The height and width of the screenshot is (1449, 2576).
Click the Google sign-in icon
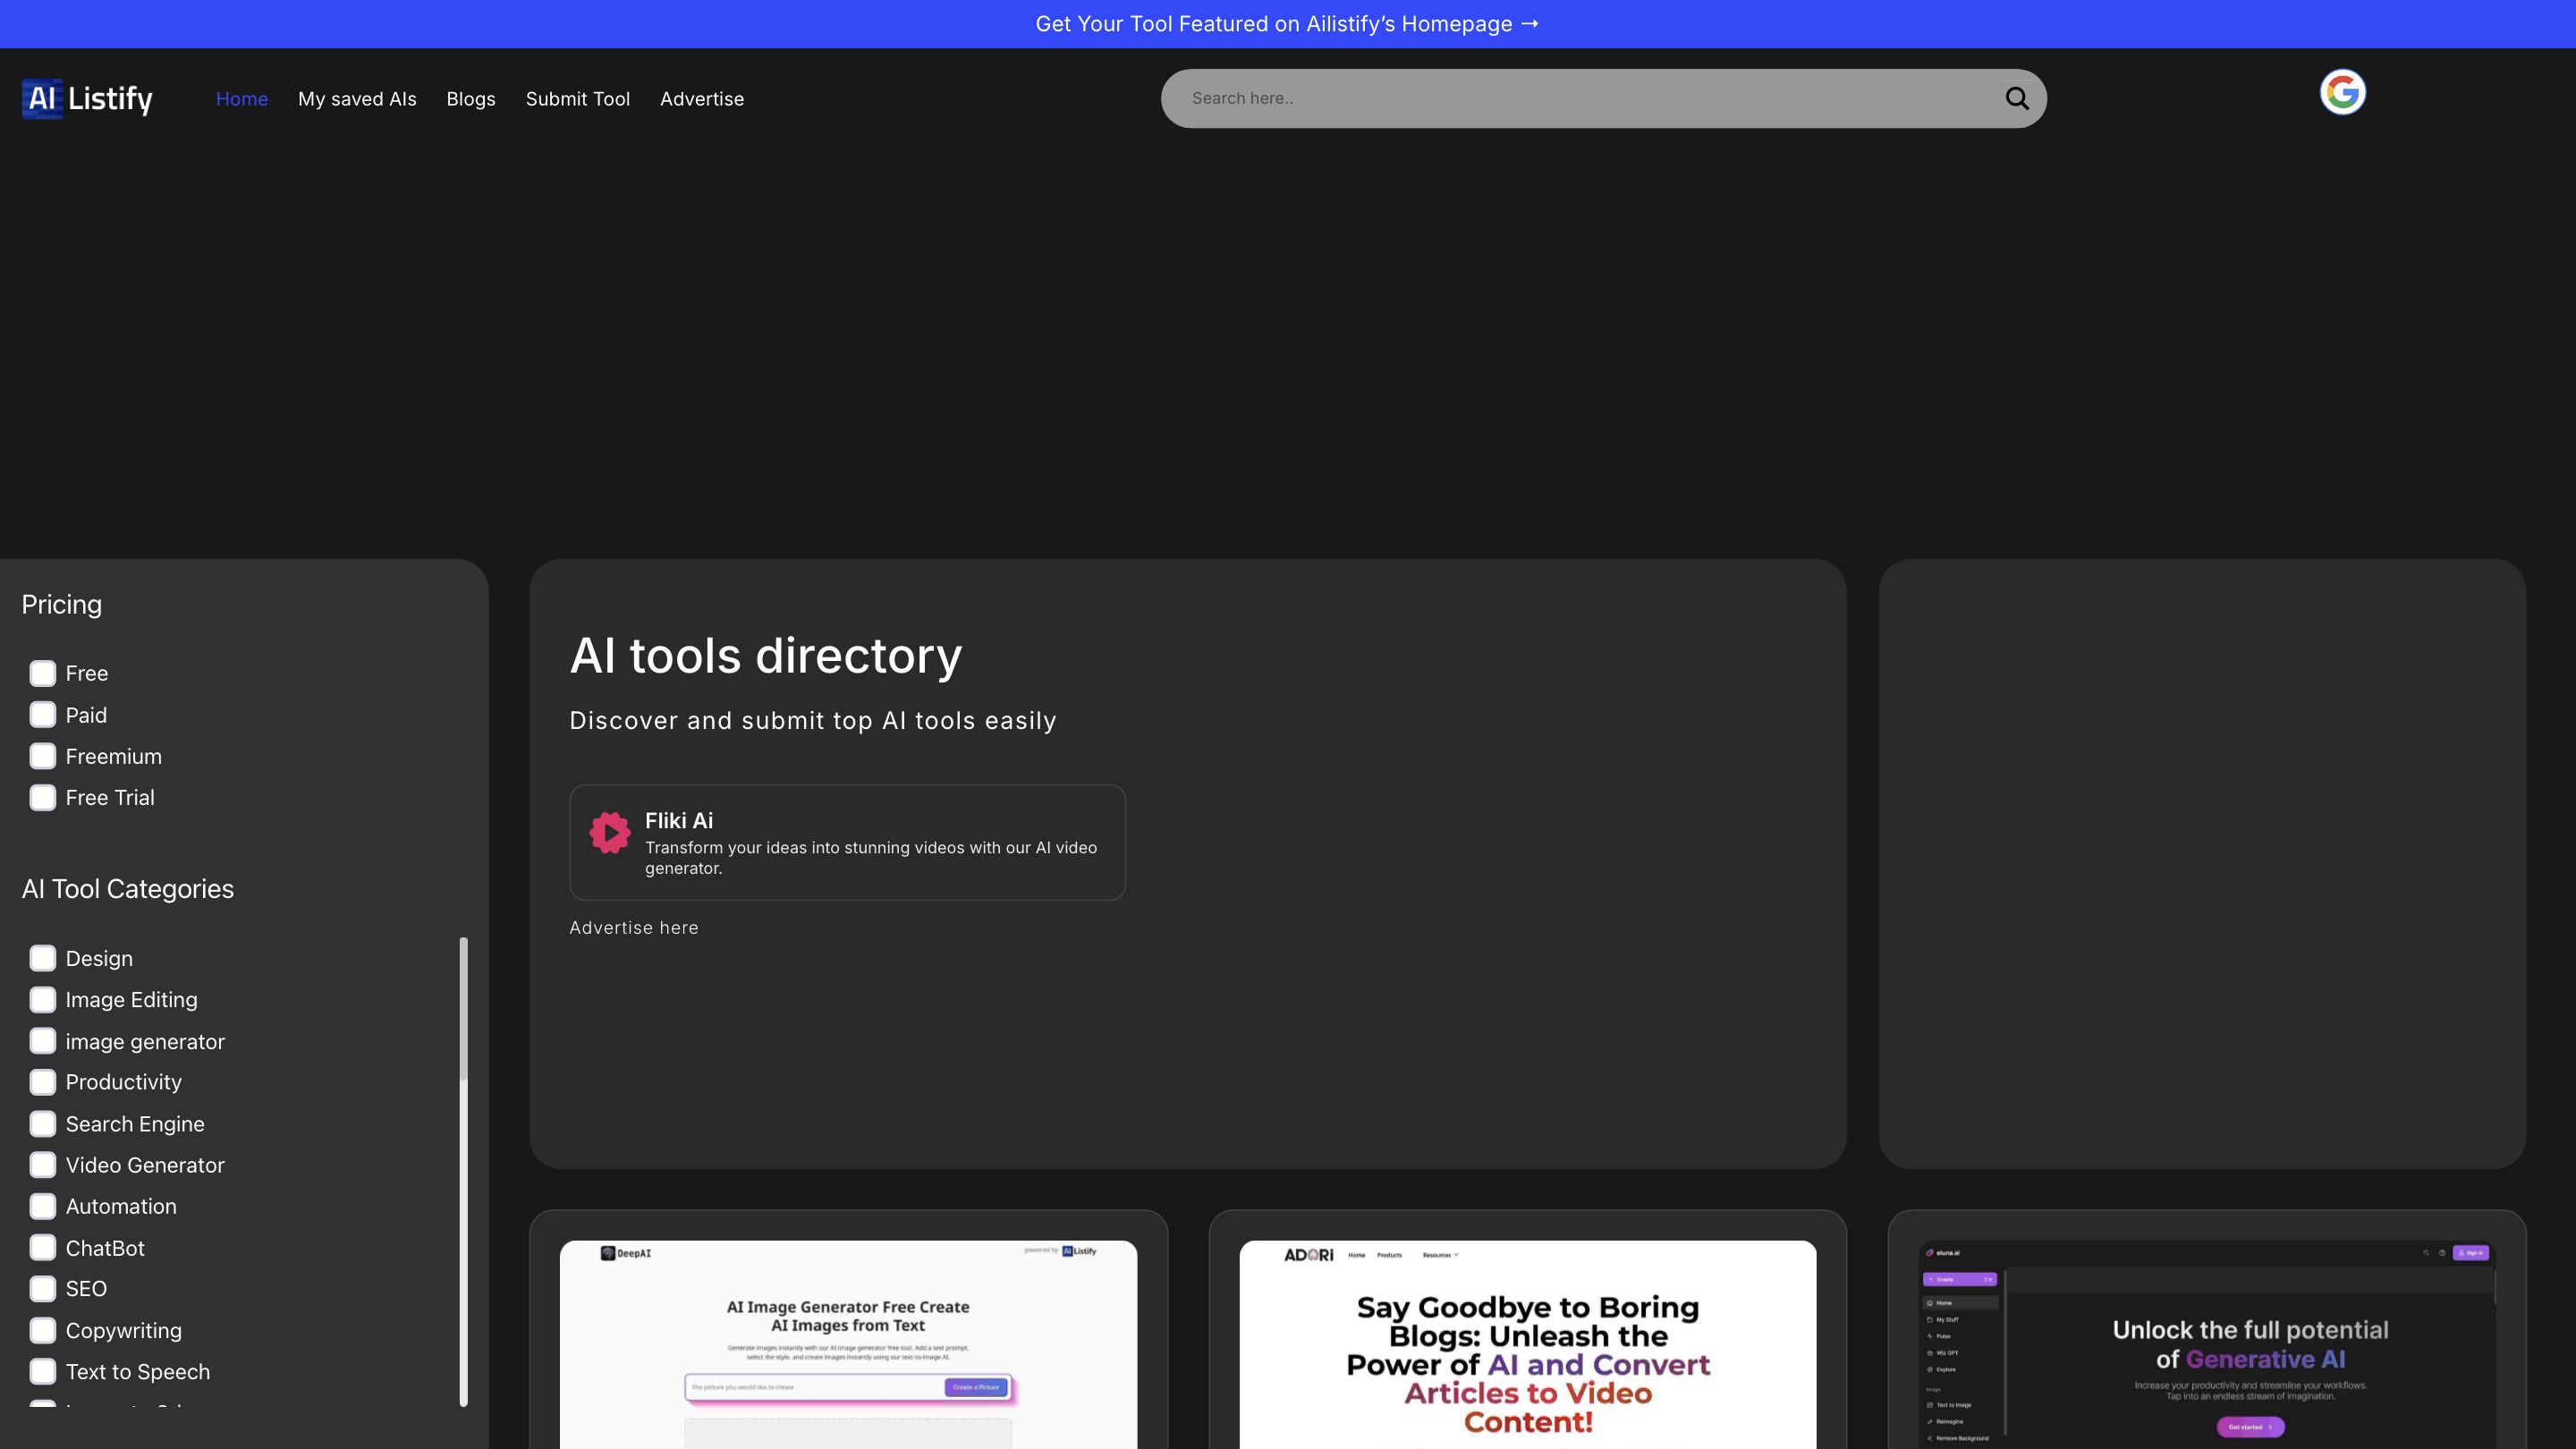point(2342,91)
